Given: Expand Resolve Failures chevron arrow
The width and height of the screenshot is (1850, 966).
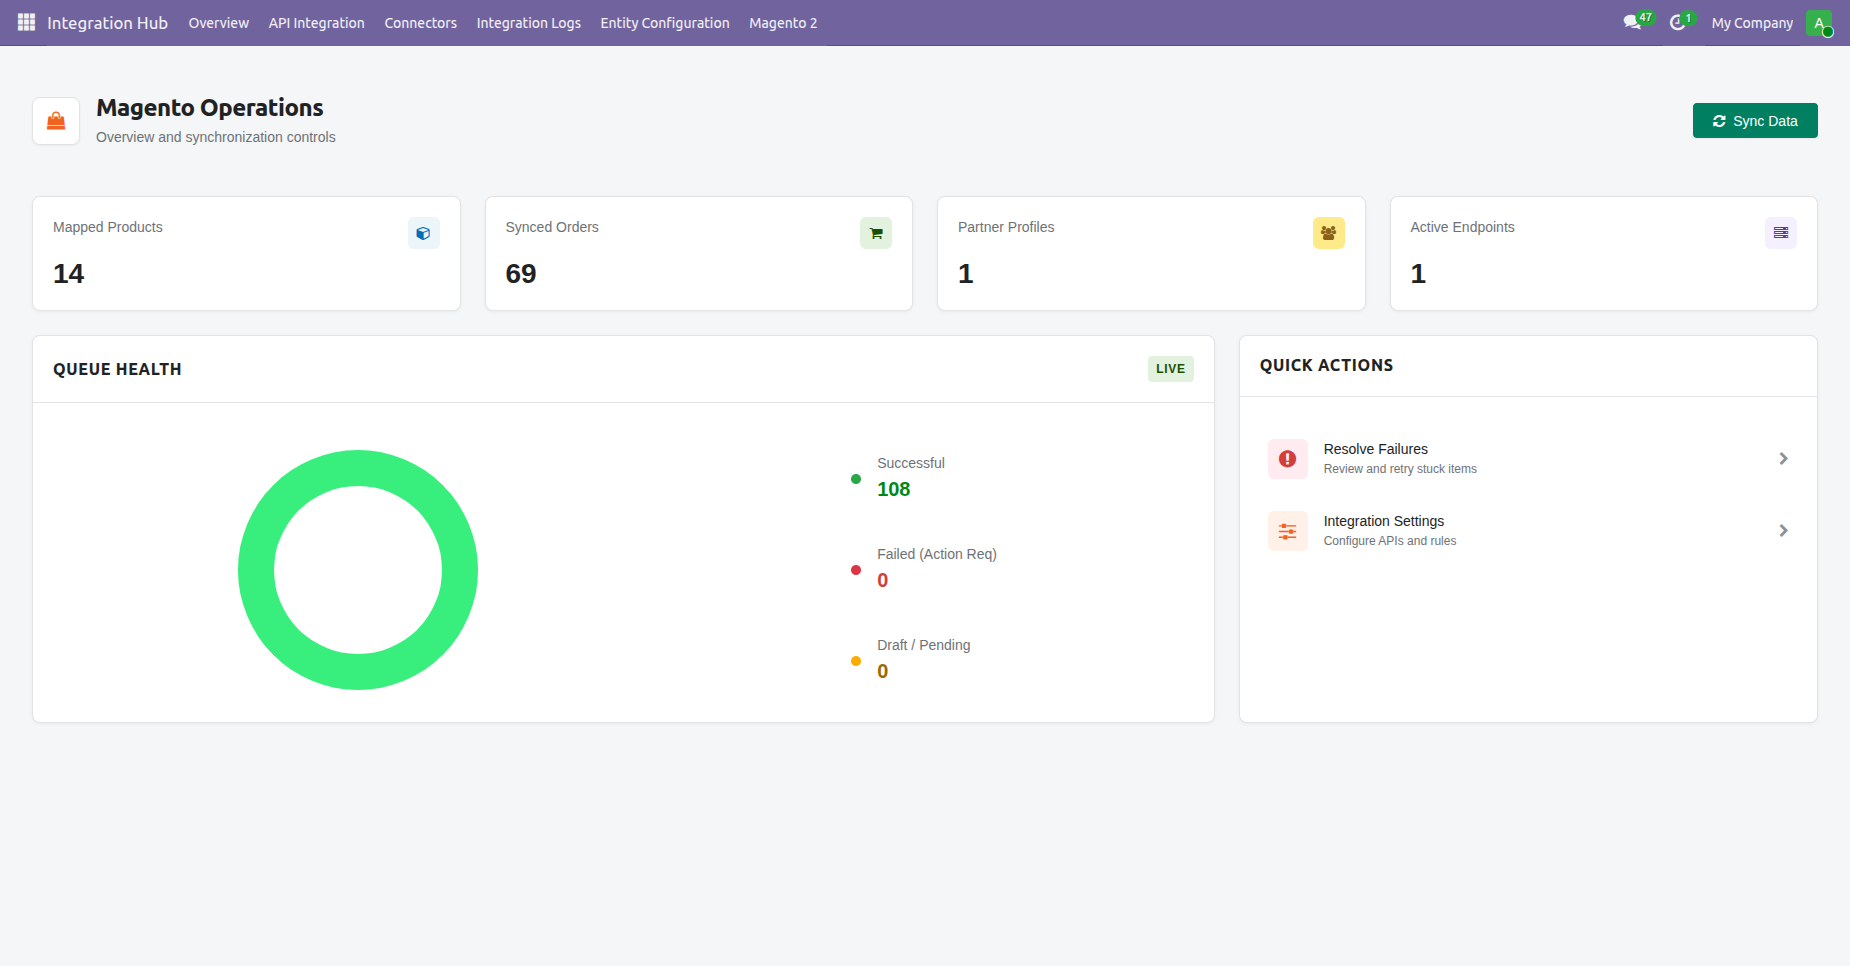Looking at the screenshot, I should tap(1783, 459).
